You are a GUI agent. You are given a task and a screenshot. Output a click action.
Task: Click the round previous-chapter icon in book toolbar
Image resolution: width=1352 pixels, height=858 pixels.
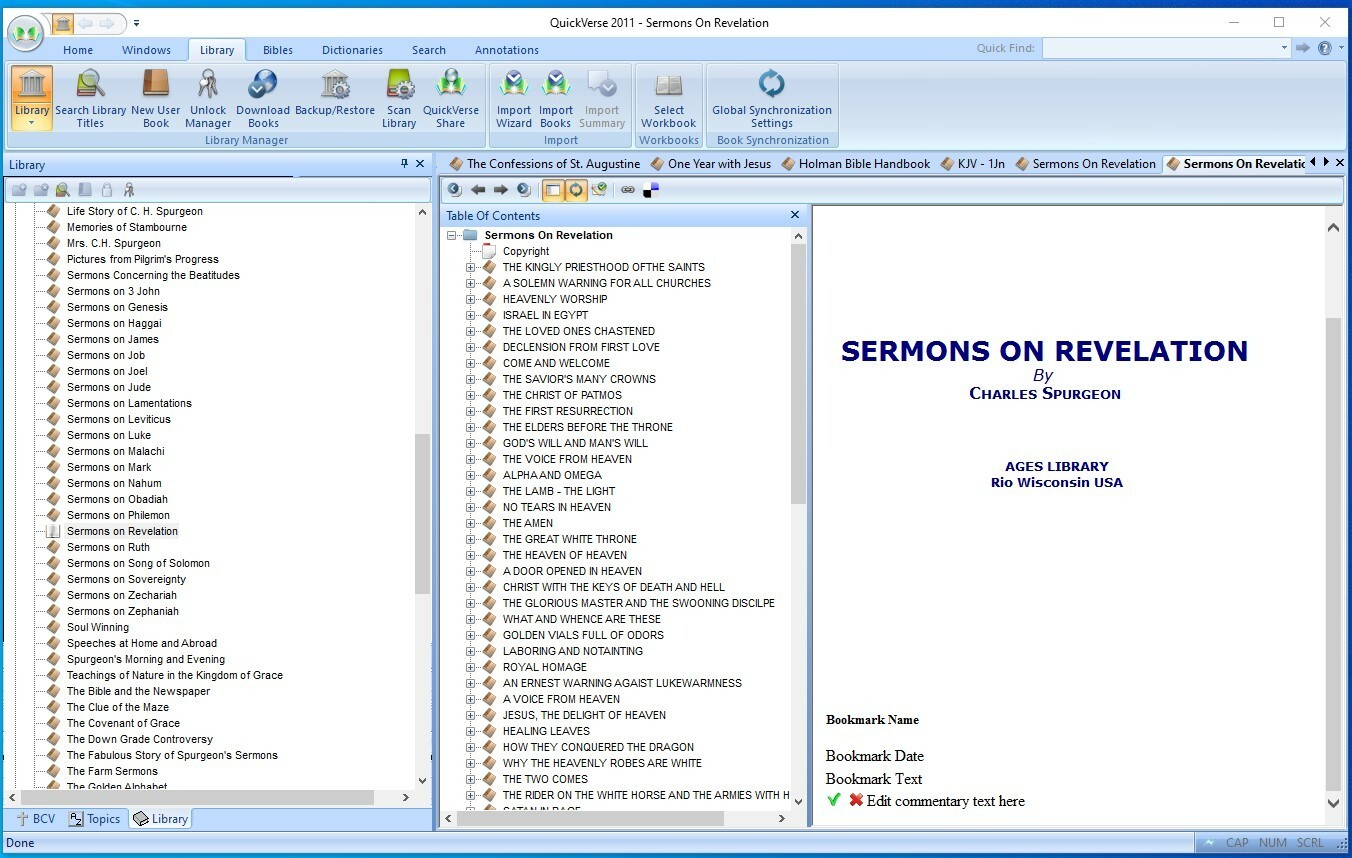454,189
